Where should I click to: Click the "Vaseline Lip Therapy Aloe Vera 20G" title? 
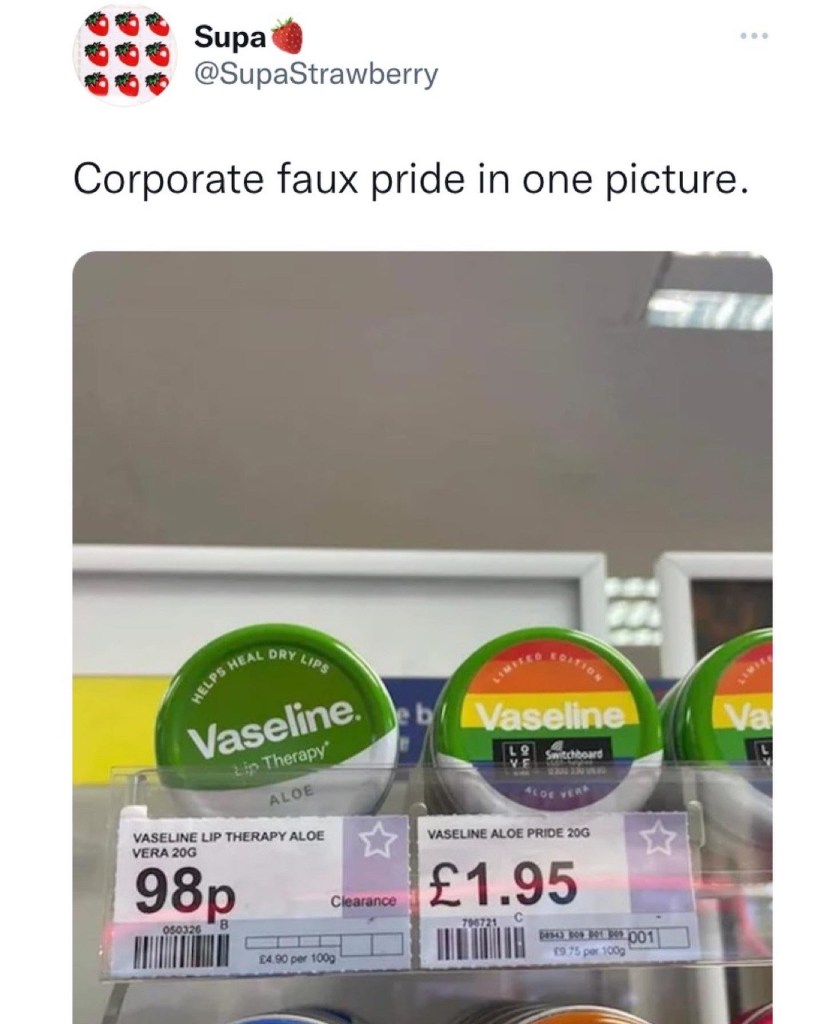pyautogui.click(x=228, y=844)
